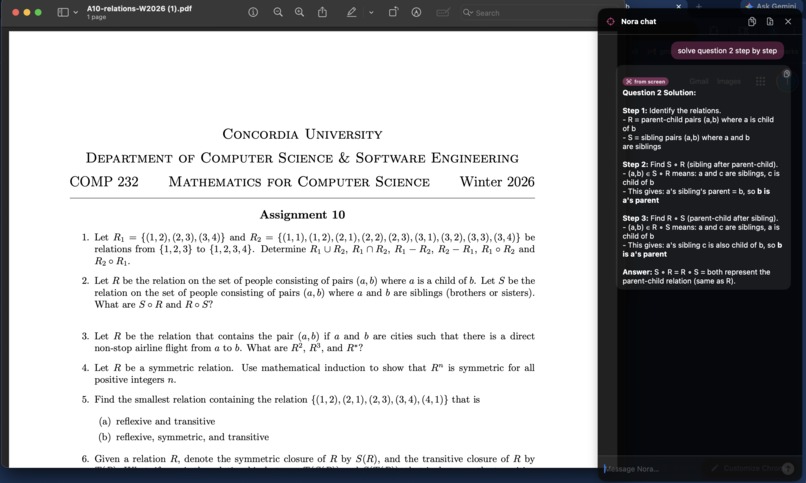This screenshot has width=806, height=483.
Task: Click 'Step 2:' label in Nora reply
Action: click(x=635, y=164)
